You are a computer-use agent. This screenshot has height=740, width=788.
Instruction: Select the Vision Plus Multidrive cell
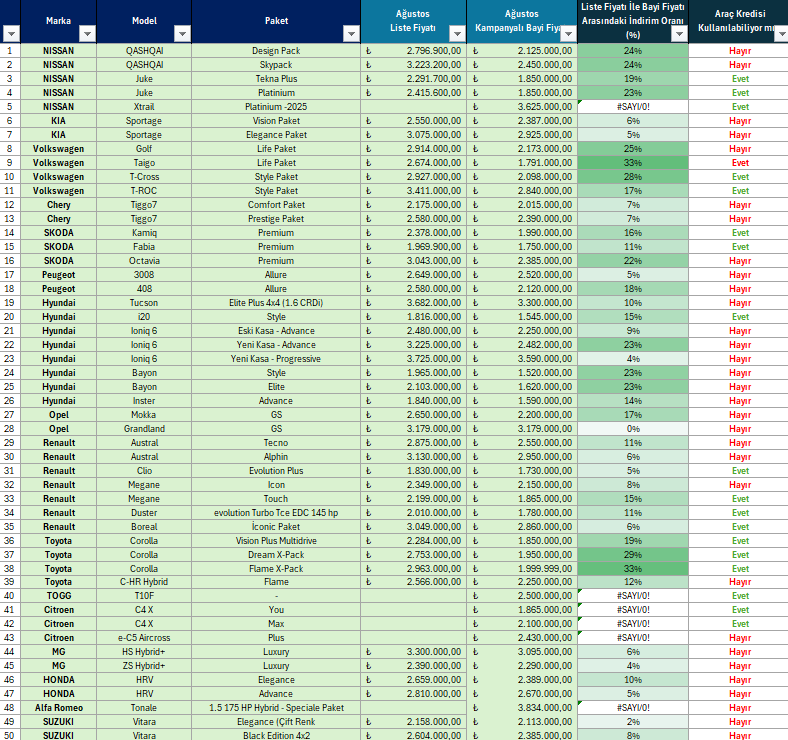coord(276,541)
